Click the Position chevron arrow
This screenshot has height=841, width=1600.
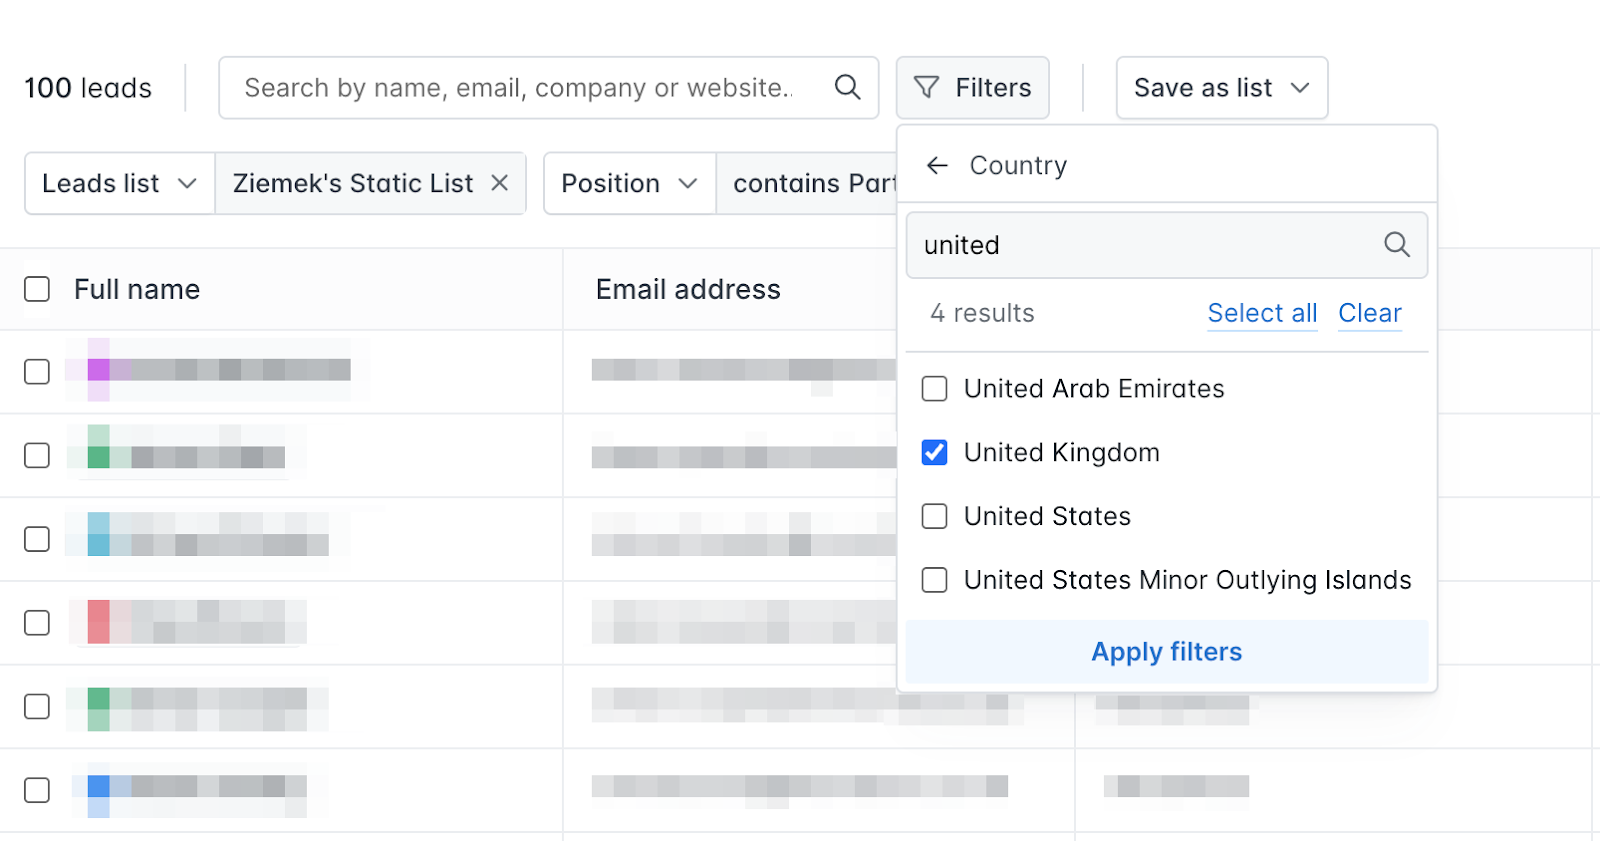pyautogui.click(x=687, y=184)
